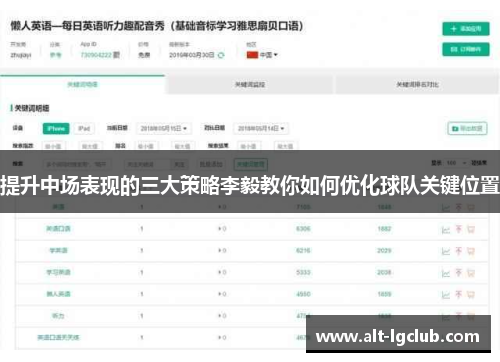Refresh the latest version date
The width and height of the screenshot is (500, 362).
[x=221, y=55]
